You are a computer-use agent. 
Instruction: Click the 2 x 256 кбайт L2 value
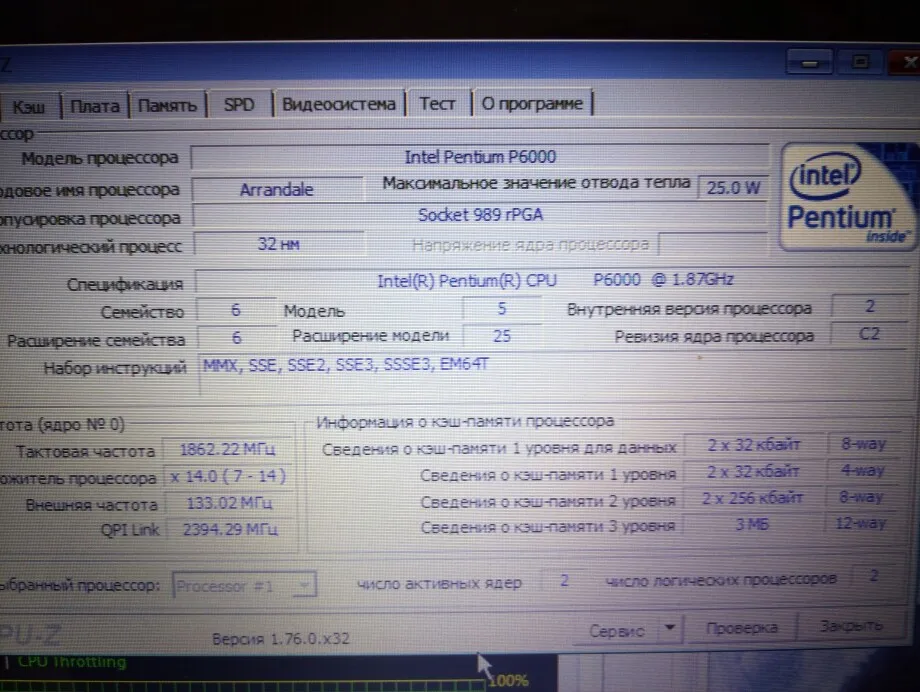[752, 498]
